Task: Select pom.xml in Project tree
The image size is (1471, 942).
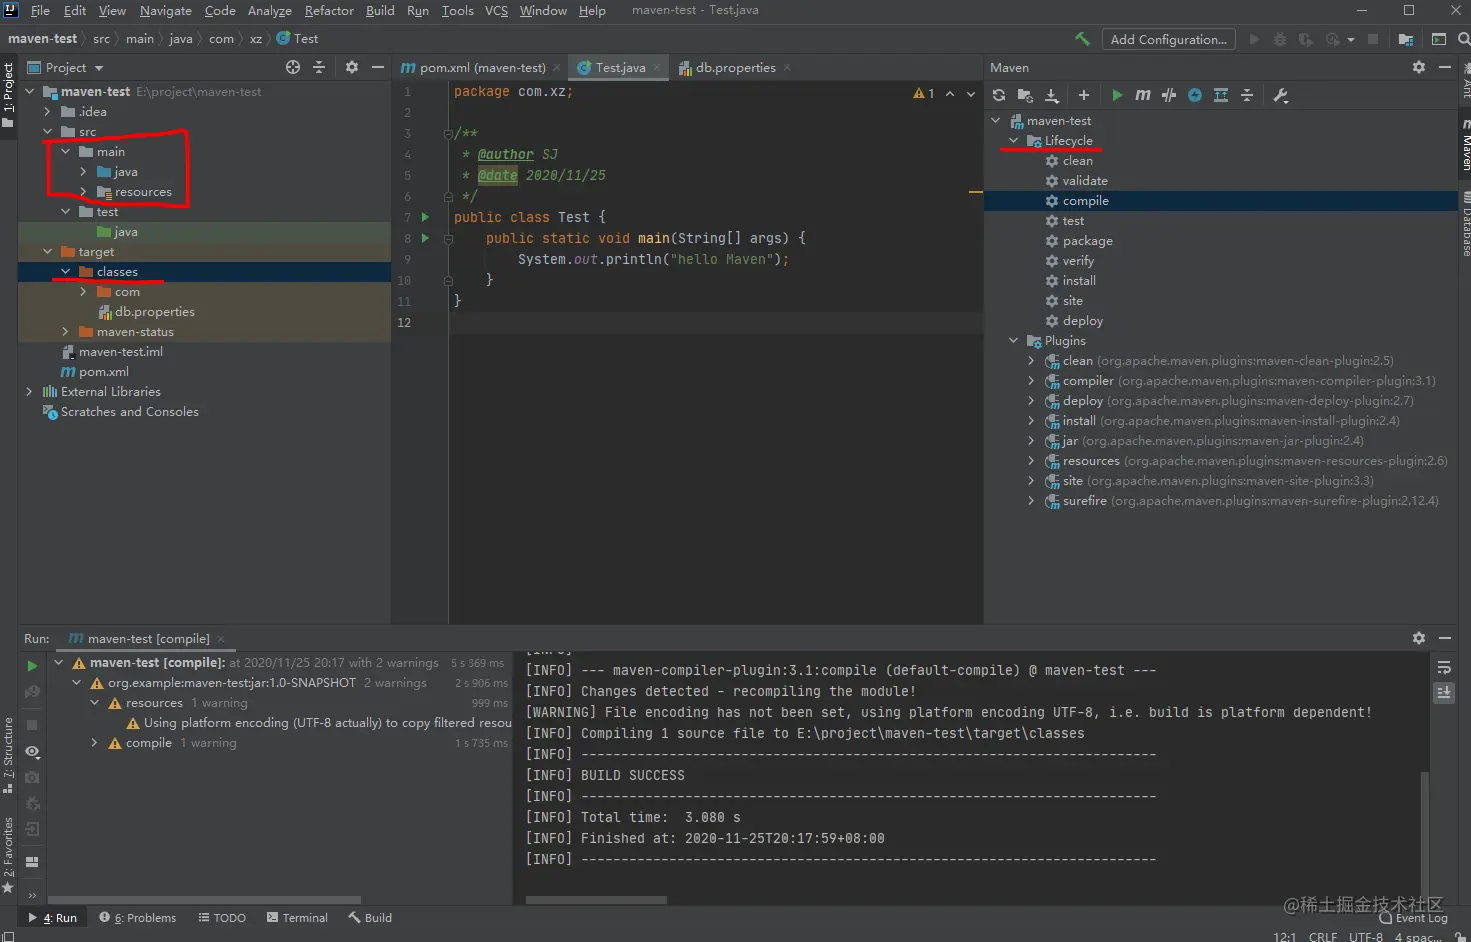Action: coord(103,371)
